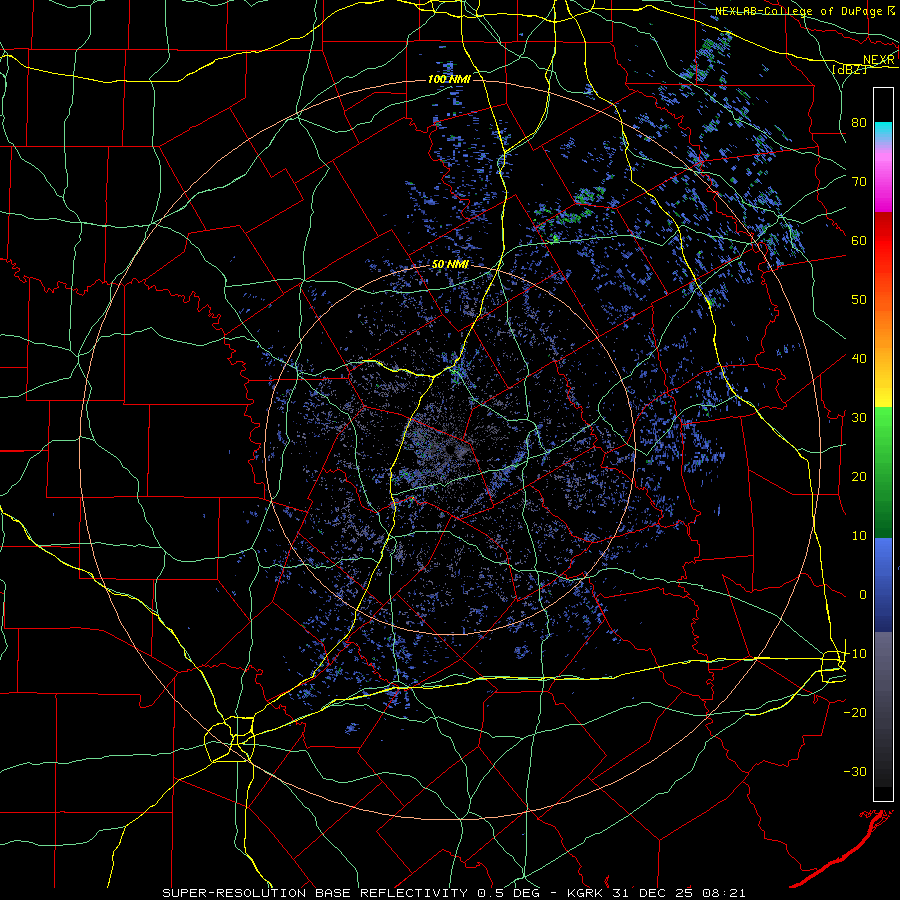Viewport: 900px width, 900px height.
Task: Click the 10 value on the color scale
Action: pos(859,536)
